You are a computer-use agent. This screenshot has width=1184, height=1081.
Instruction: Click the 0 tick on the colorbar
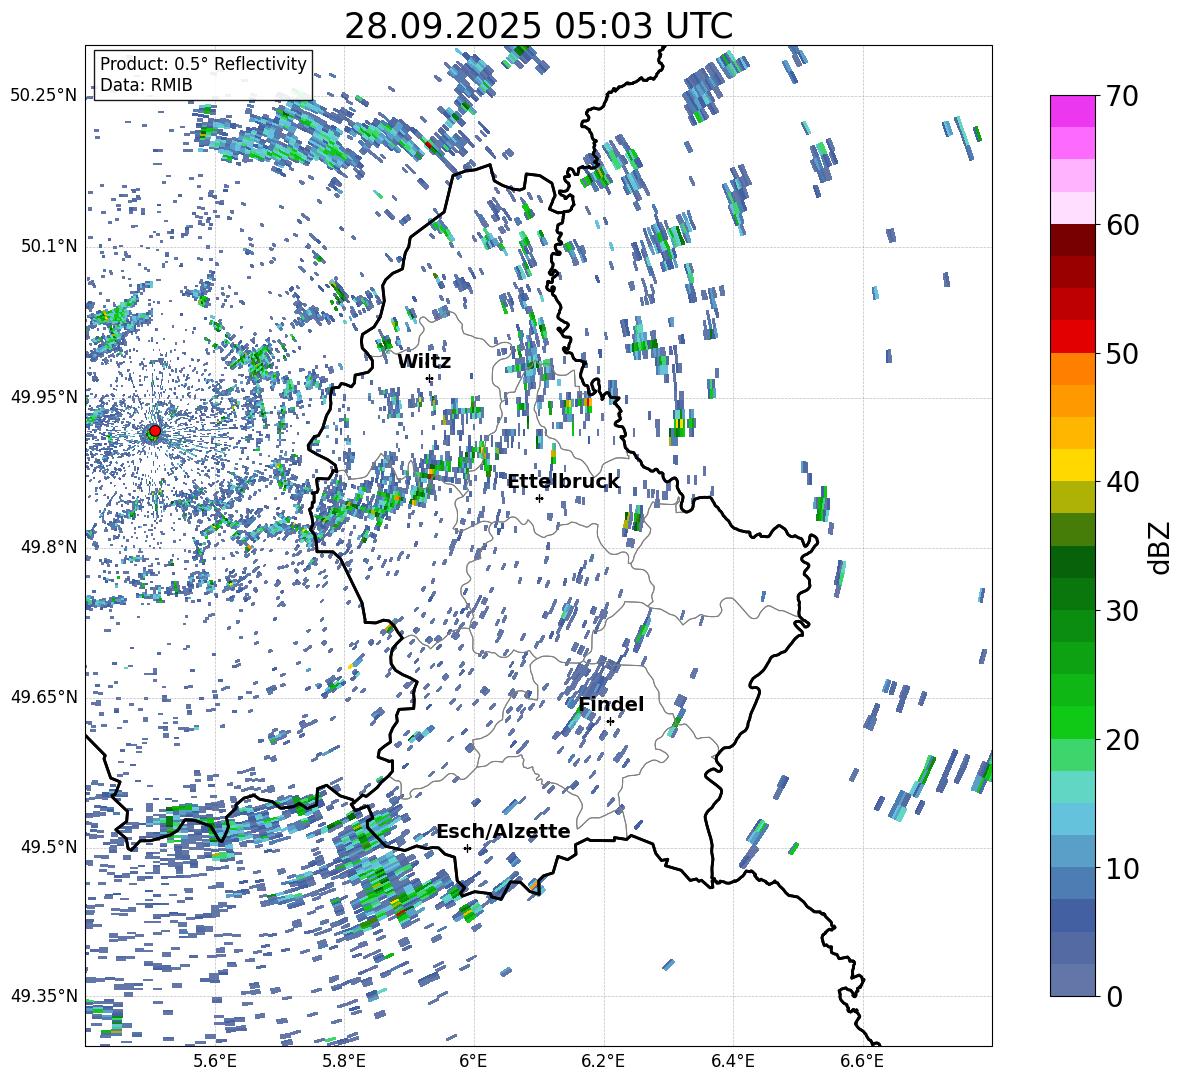point(1114,996)
